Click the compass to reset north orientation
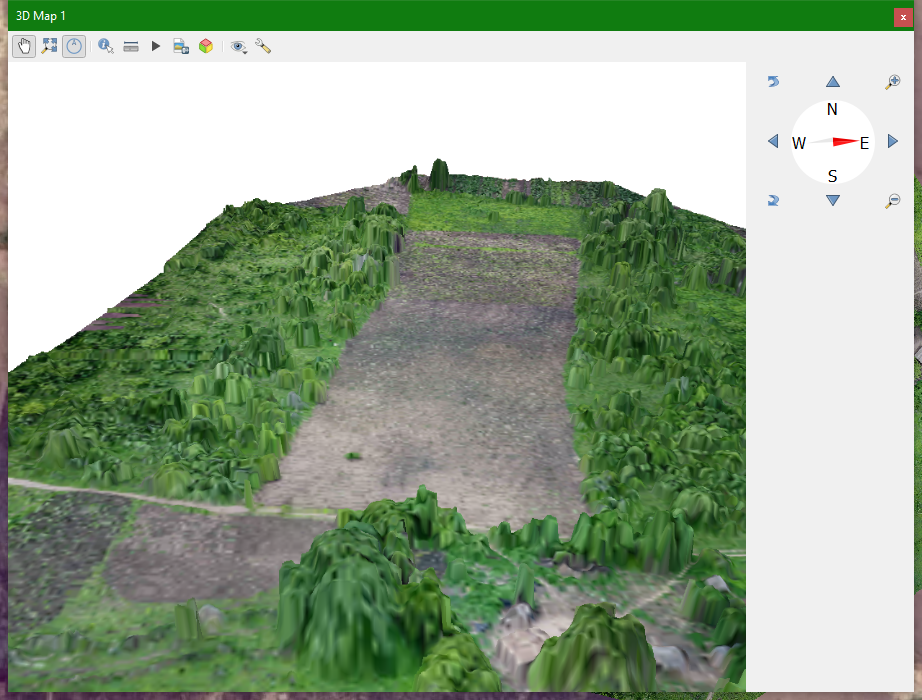The image size is (922, 700). click(x=833, y=141)
